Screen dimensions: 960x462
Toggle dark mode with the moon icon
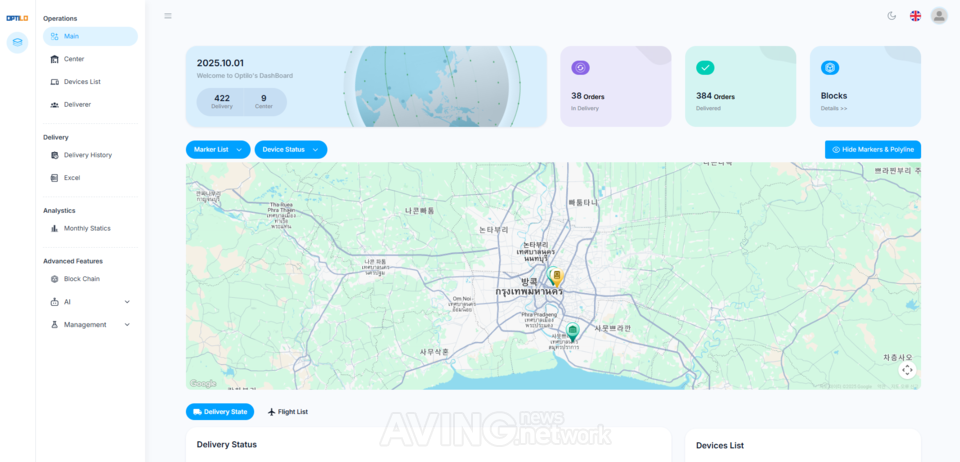click(x=891, y=15)
